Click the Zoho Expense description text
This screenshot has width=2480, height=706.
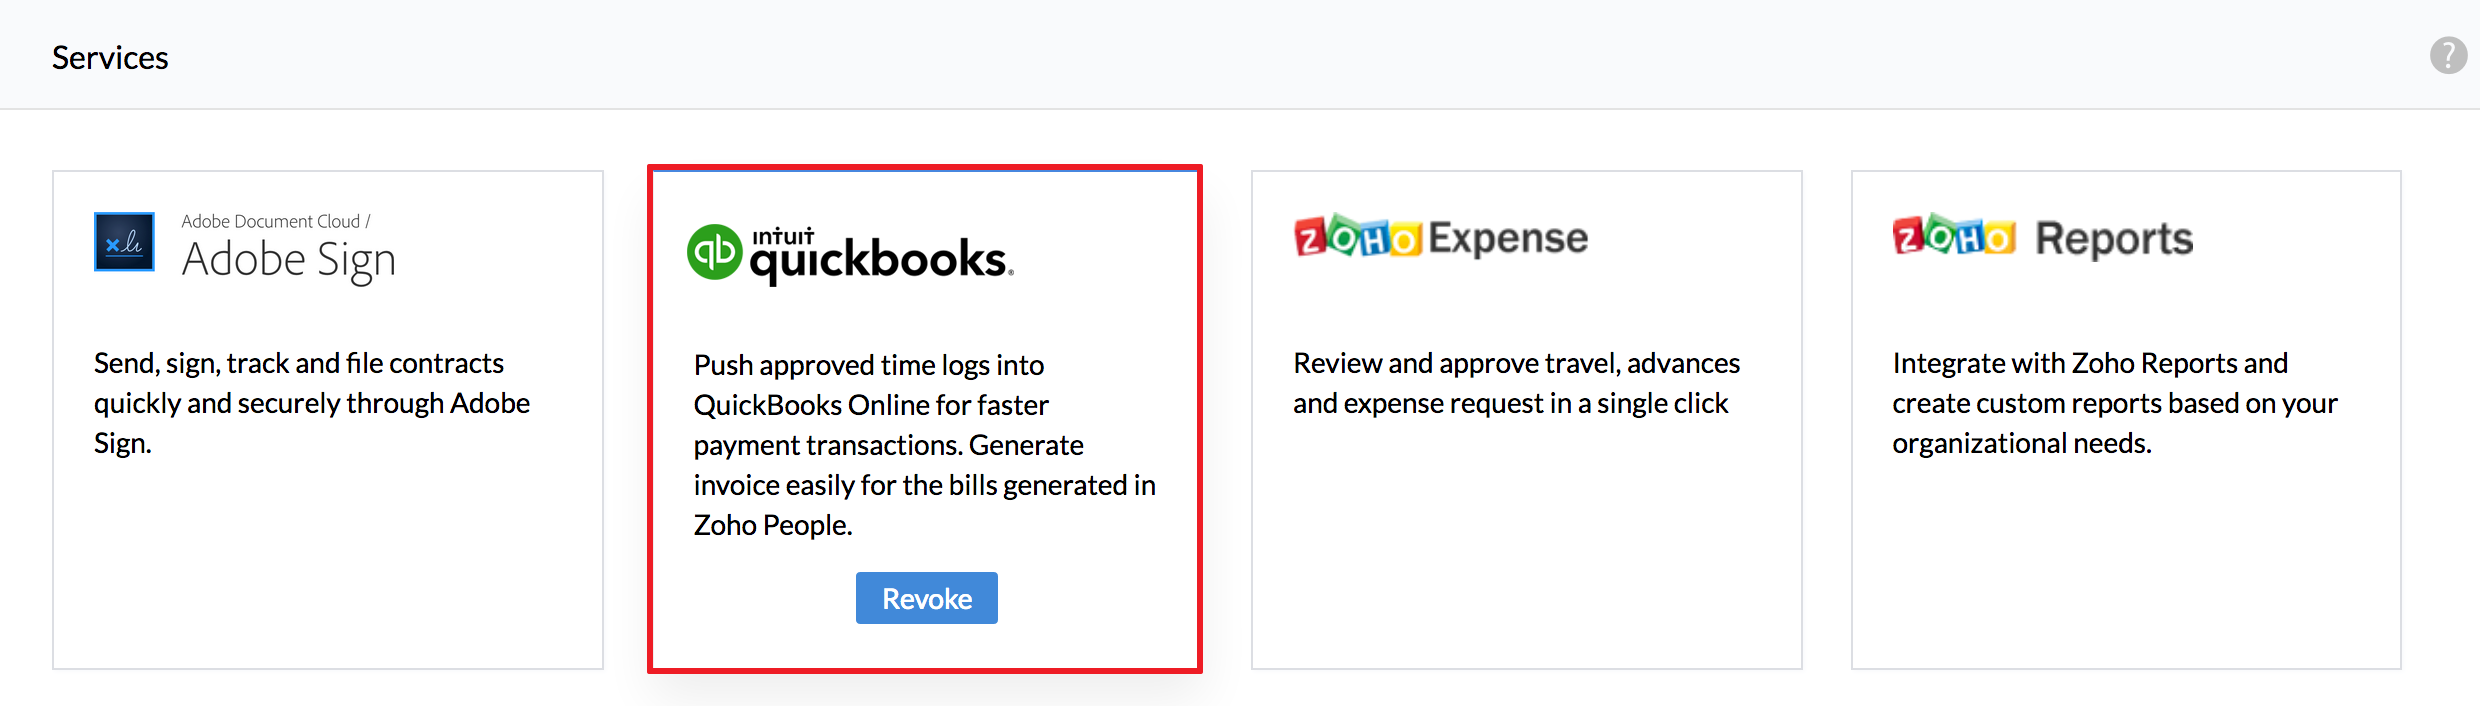[1516, 383]
